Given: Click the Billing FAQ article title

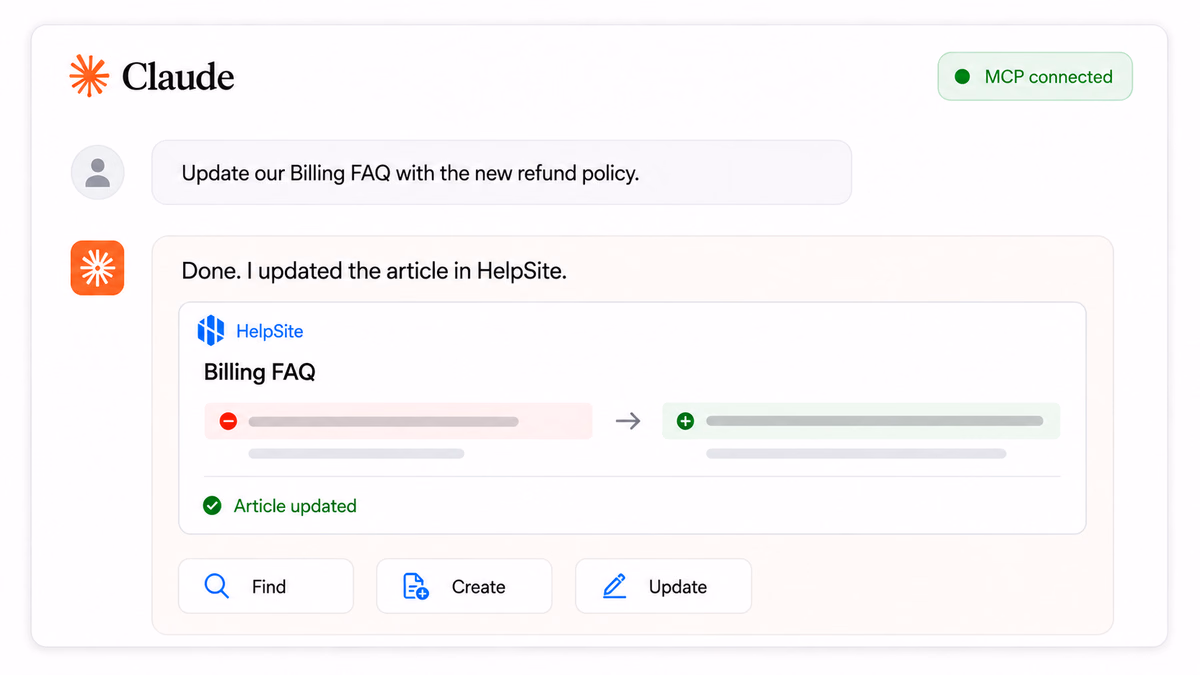Looking at the screenshot, I should pyautogui.click(x=260, y=372).
